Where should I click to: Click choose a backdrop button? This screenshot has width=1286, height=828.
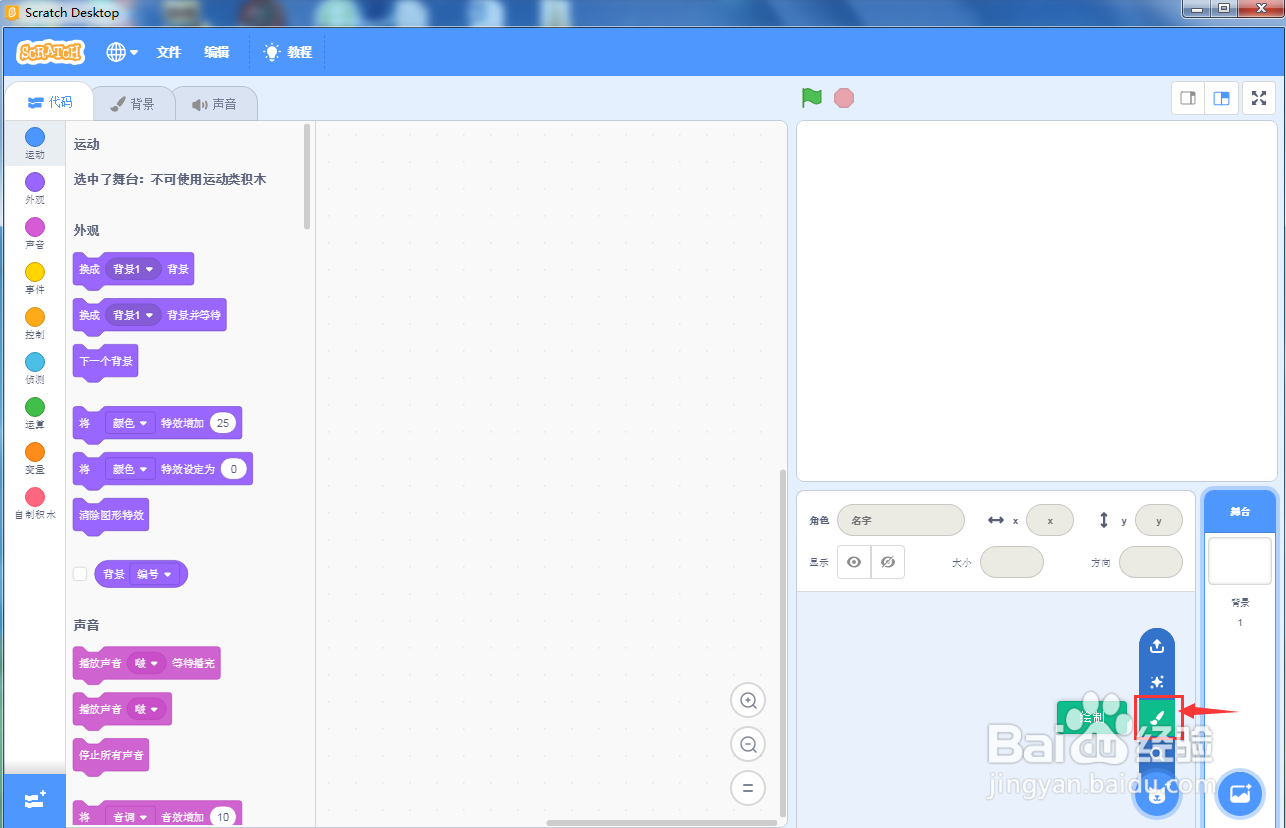tap(1240, 794)
